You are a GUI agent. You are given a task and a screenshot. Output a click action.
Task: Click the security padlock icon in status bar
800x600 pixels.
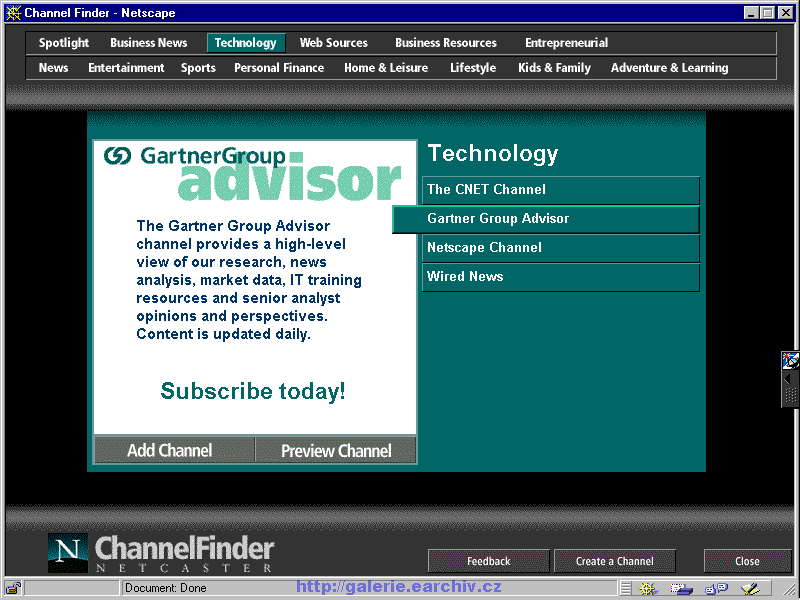coord(13,588)
